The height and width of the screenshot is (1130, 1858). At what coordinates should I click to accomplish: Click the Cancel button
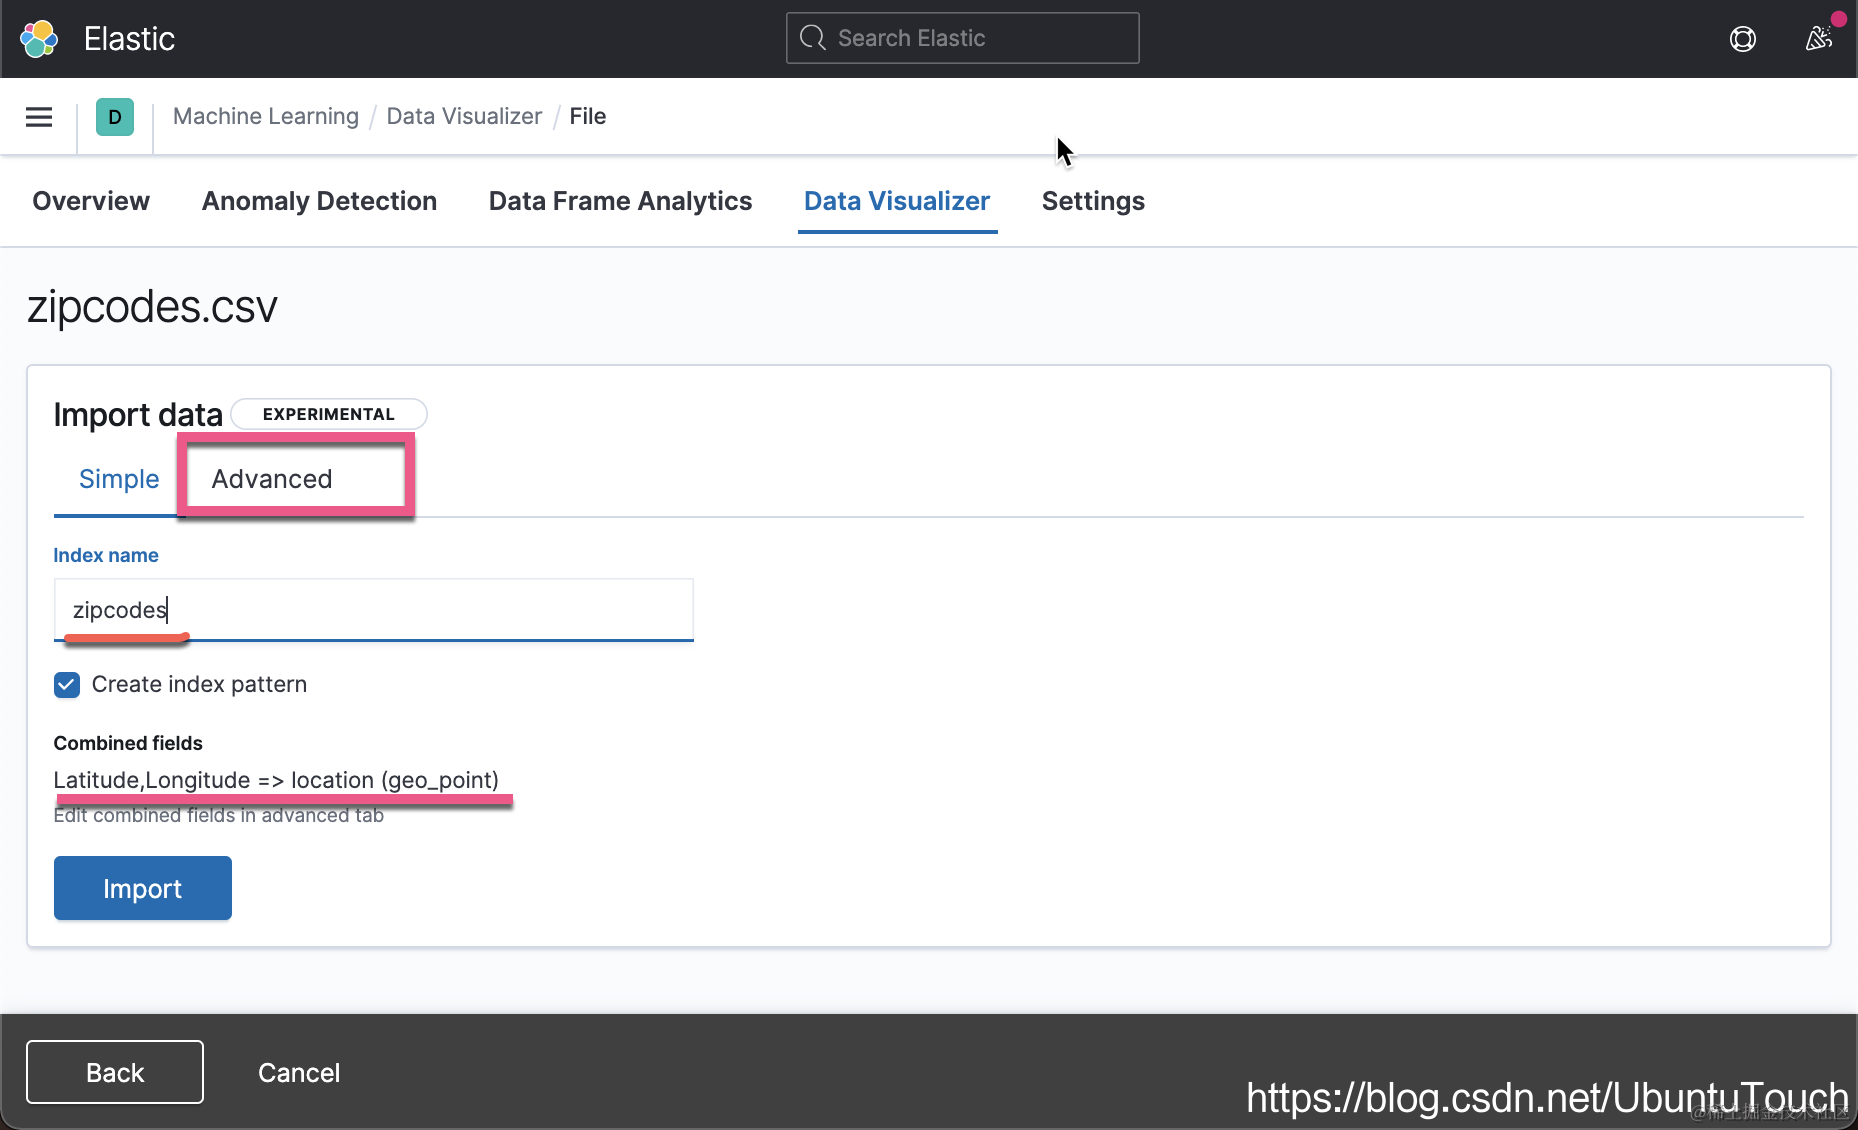[299, 1073]
